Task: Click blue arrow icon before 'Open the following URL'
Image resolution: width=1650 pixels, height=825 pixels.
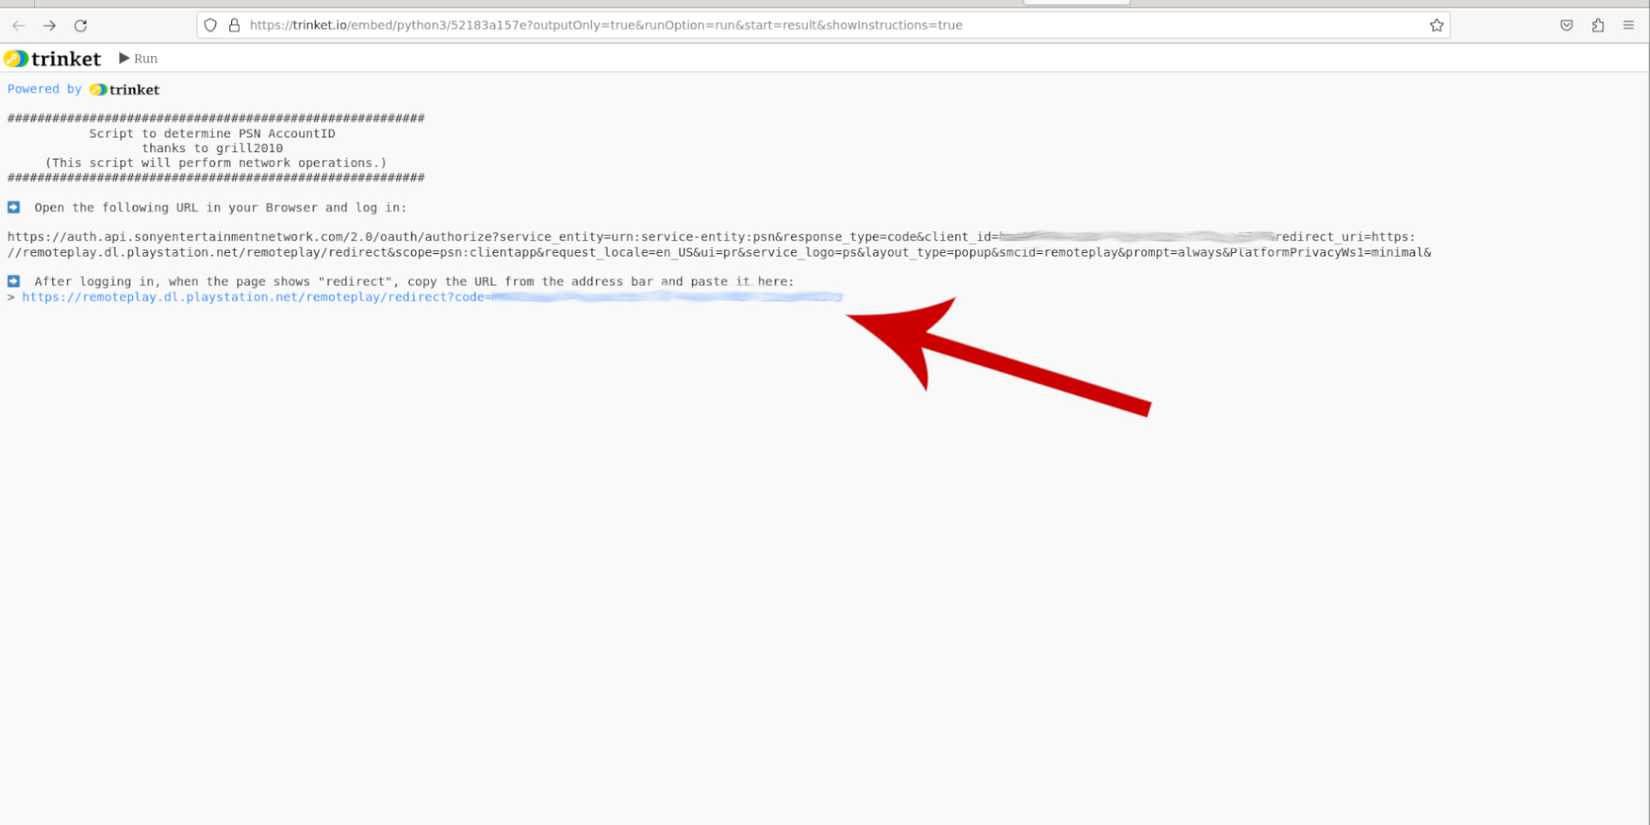Action: pos(14,207)
